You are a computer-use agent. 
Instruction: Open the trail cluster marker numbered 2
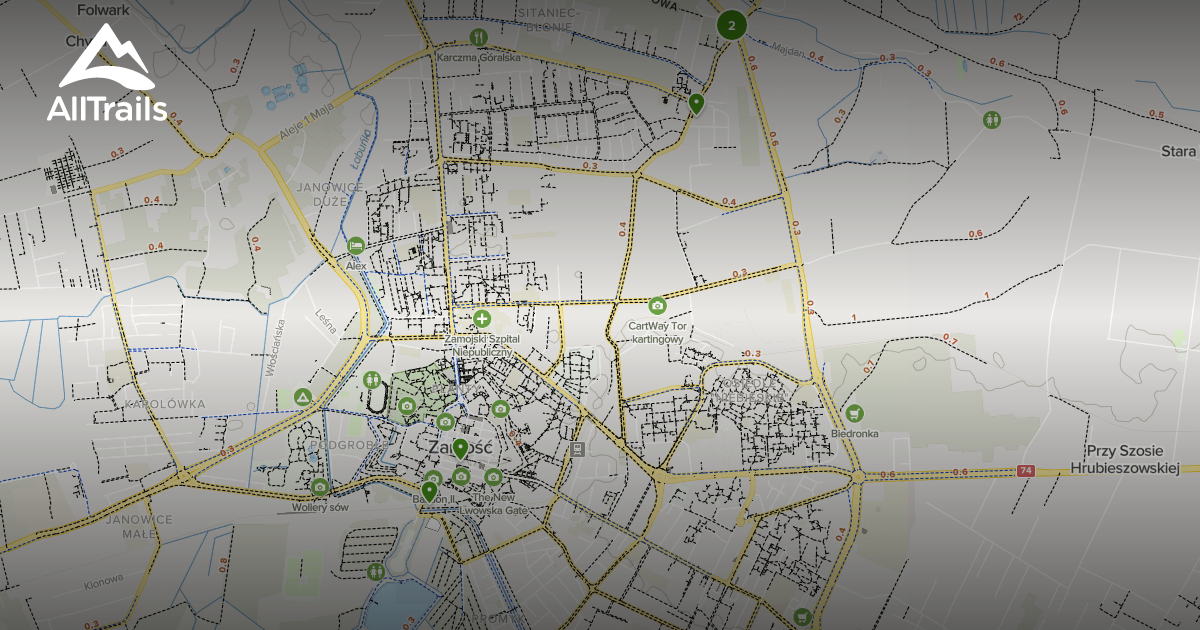[732, 26]
